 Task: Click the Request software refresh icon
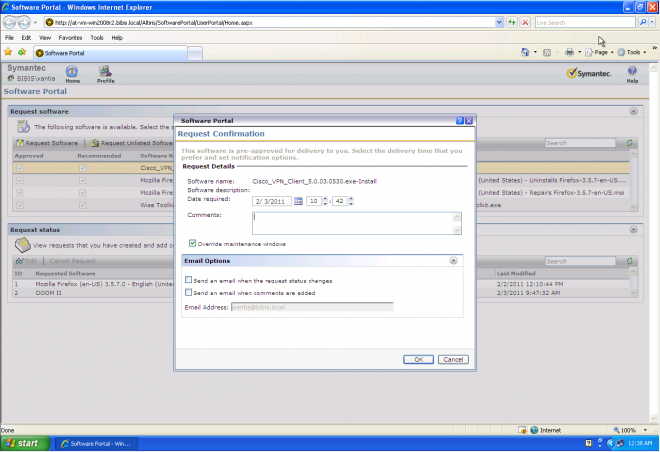pyautogui.click(x=629, y=143)
